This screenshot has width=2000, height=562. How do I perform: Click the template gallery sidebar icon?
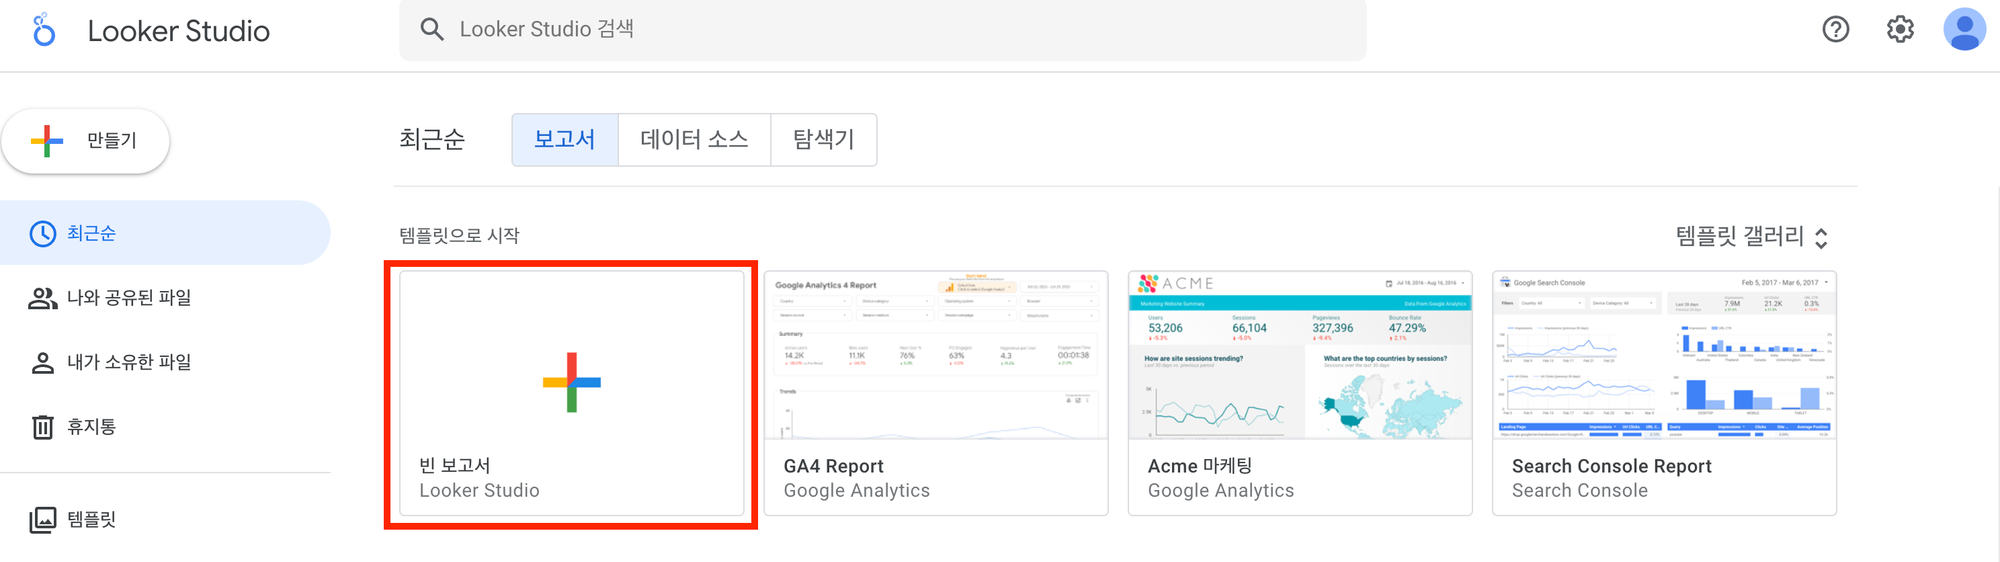(x=42, y=520)
